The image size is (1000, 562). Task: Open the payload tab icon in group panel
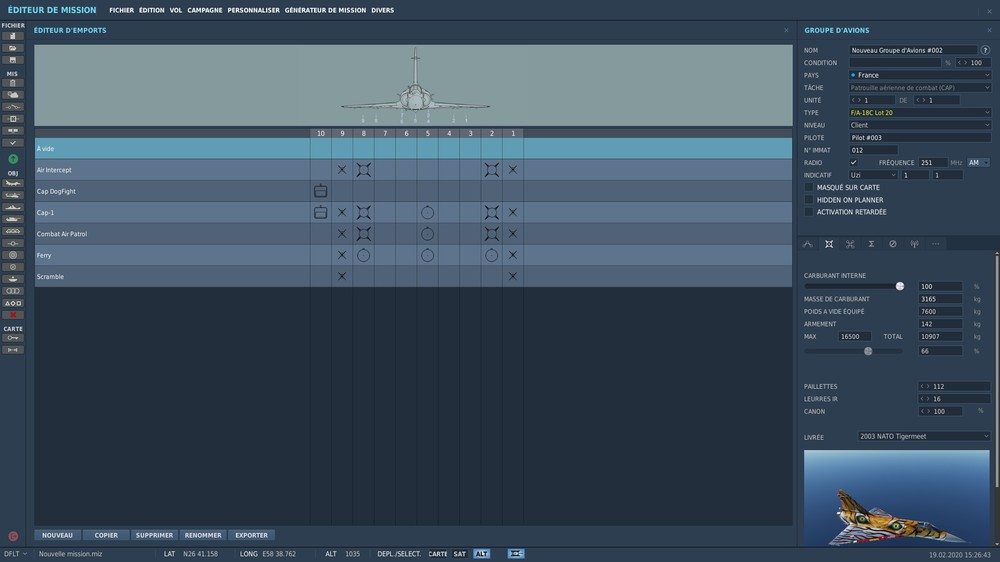pyautogui.click(x=828, y=244)
